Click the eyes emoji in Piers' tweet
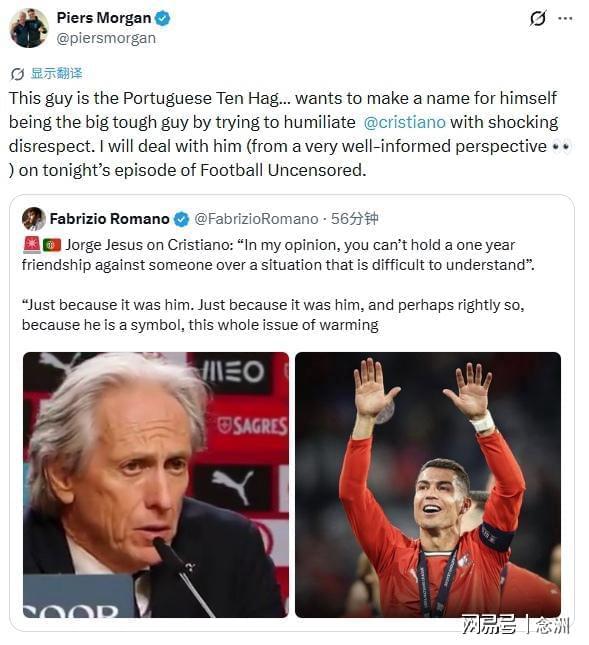589x645 pixels. (561, 147)
